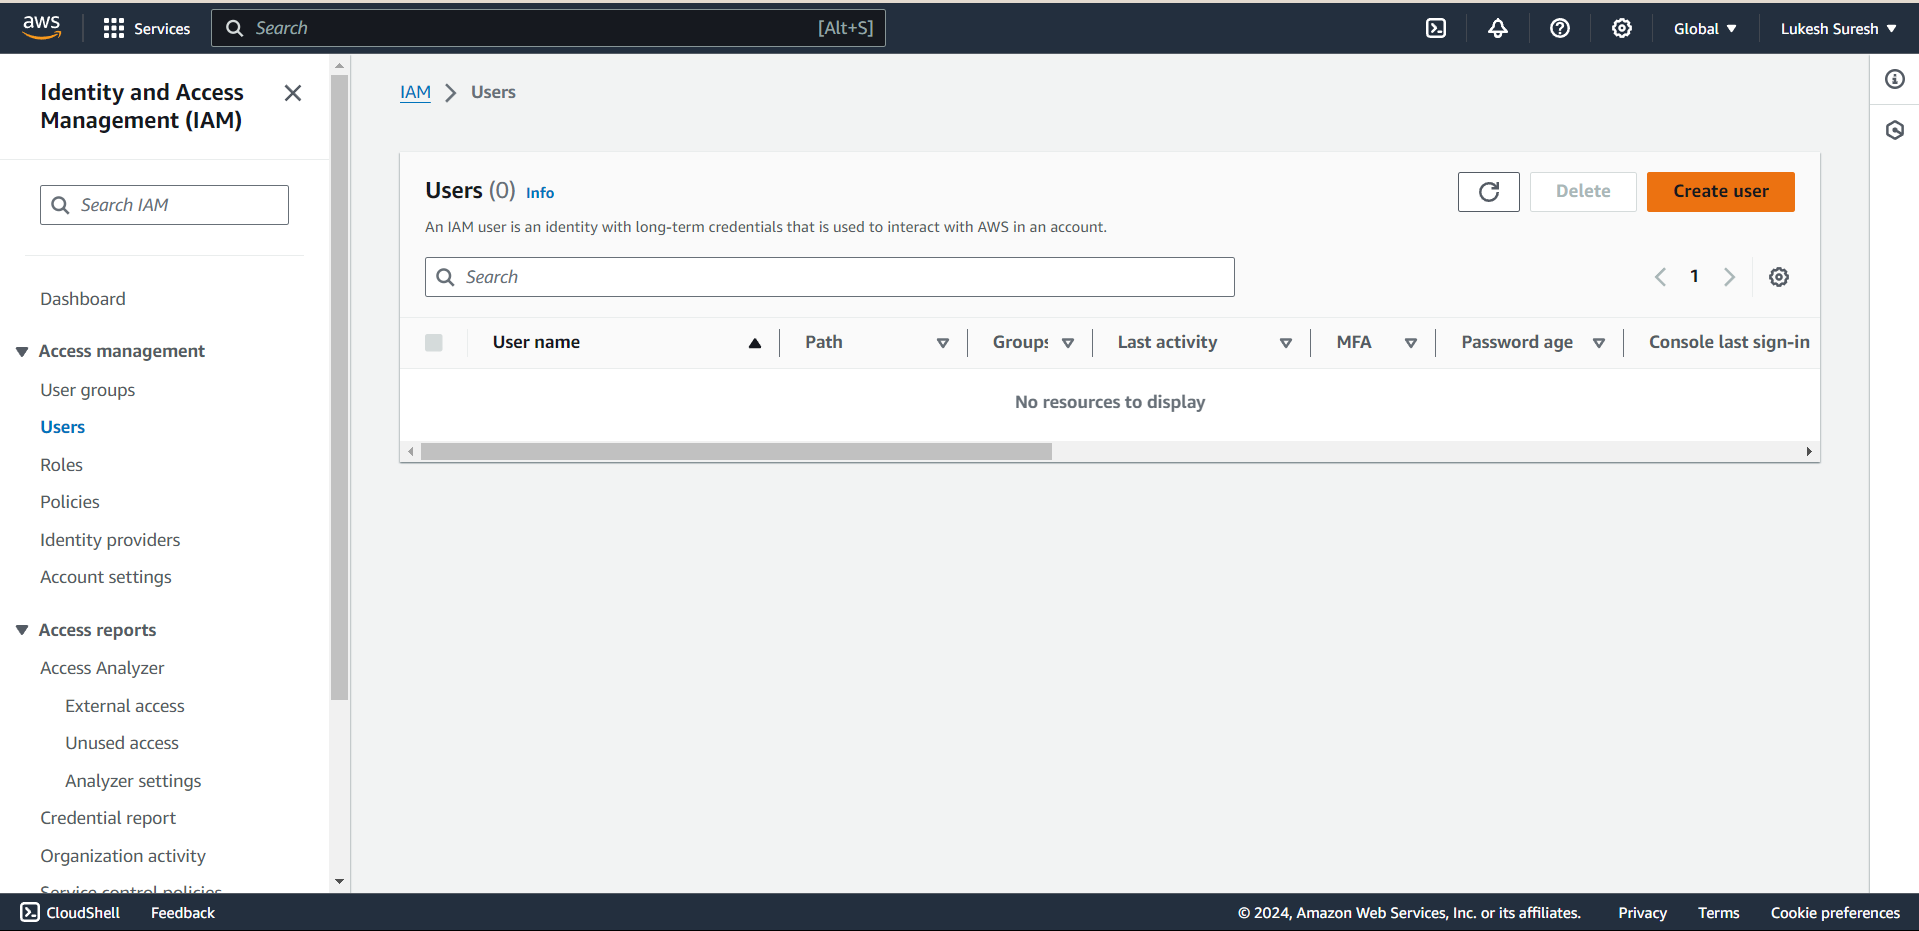Go to console home via AWS logo

pyautogui.click(x=41, y=27)
